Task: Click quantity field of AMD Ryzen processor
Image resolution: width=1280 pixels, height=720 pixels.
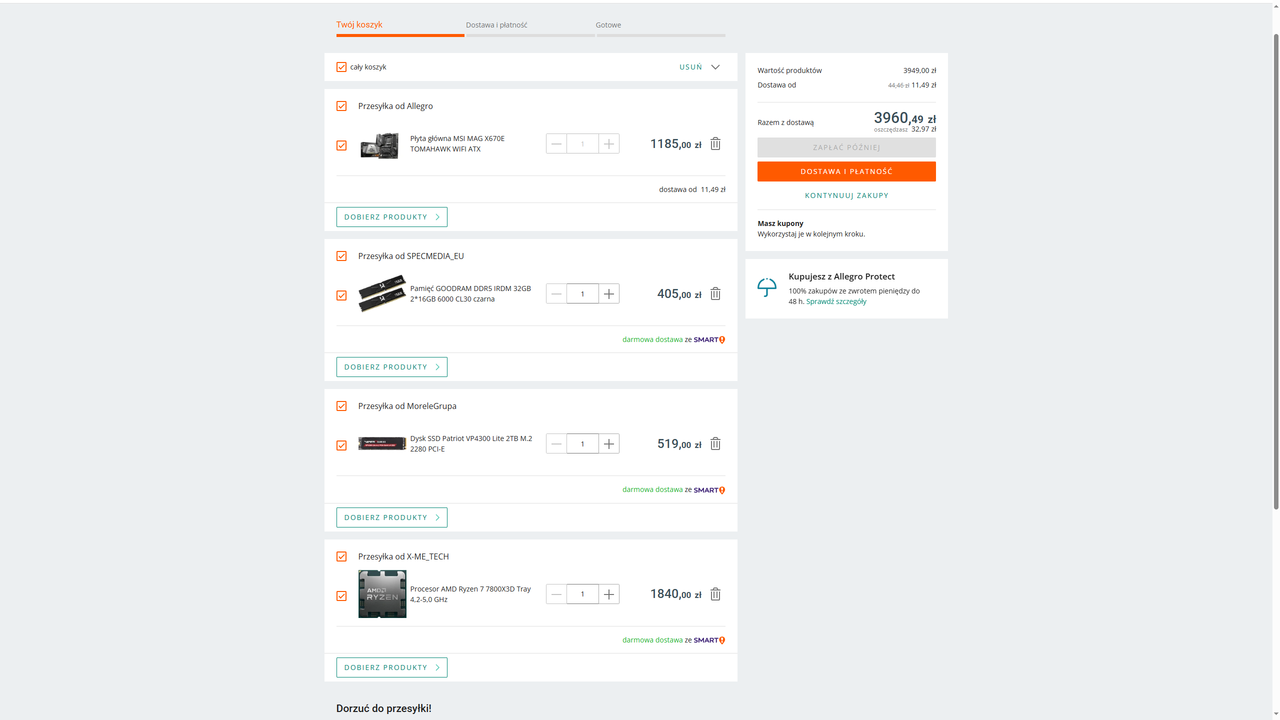Action: [x=582, y=594]
